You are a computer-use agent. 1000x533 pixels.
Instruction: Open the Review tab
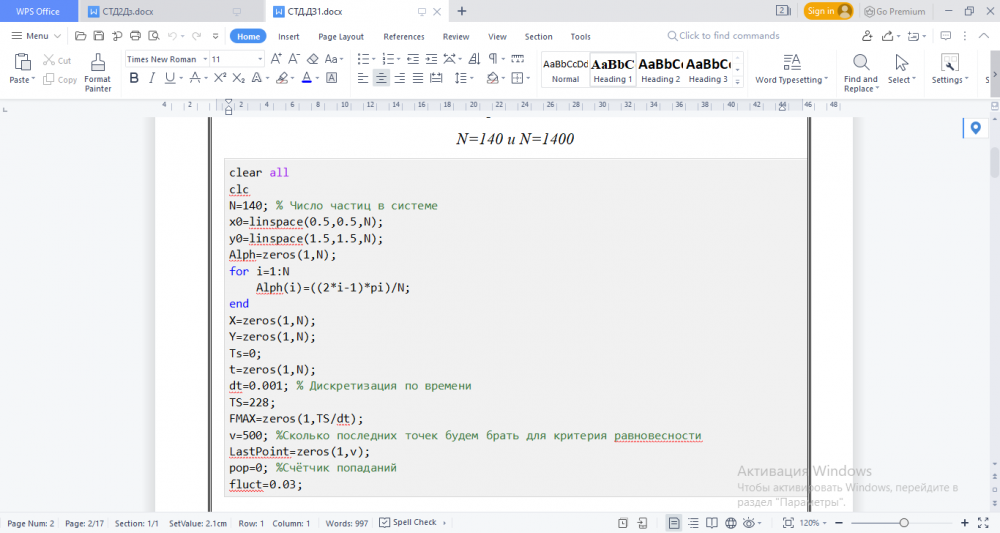coord(455,36)
